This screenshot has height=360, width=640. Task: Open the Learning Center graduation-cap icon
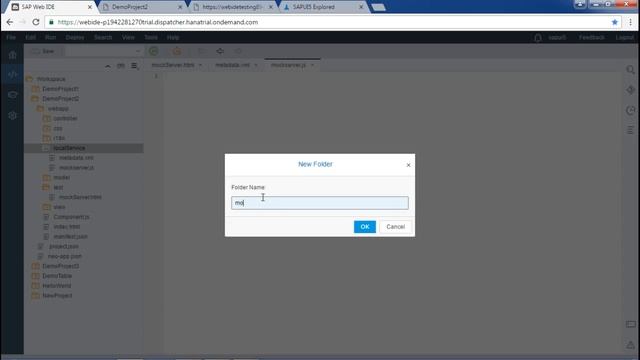click(12, 95)
